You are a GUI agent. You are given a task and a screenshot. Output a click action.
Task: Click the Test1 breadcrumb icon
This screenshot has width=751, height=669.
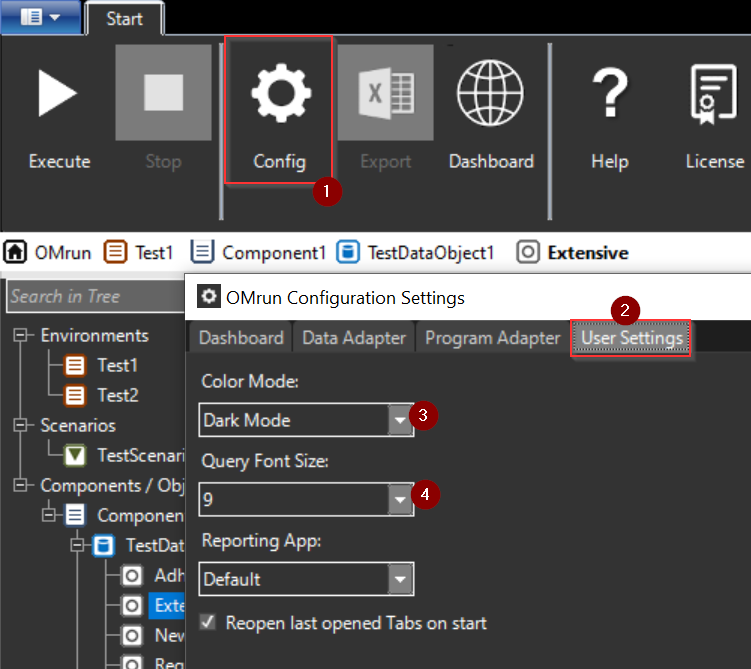tap(115, 252)
